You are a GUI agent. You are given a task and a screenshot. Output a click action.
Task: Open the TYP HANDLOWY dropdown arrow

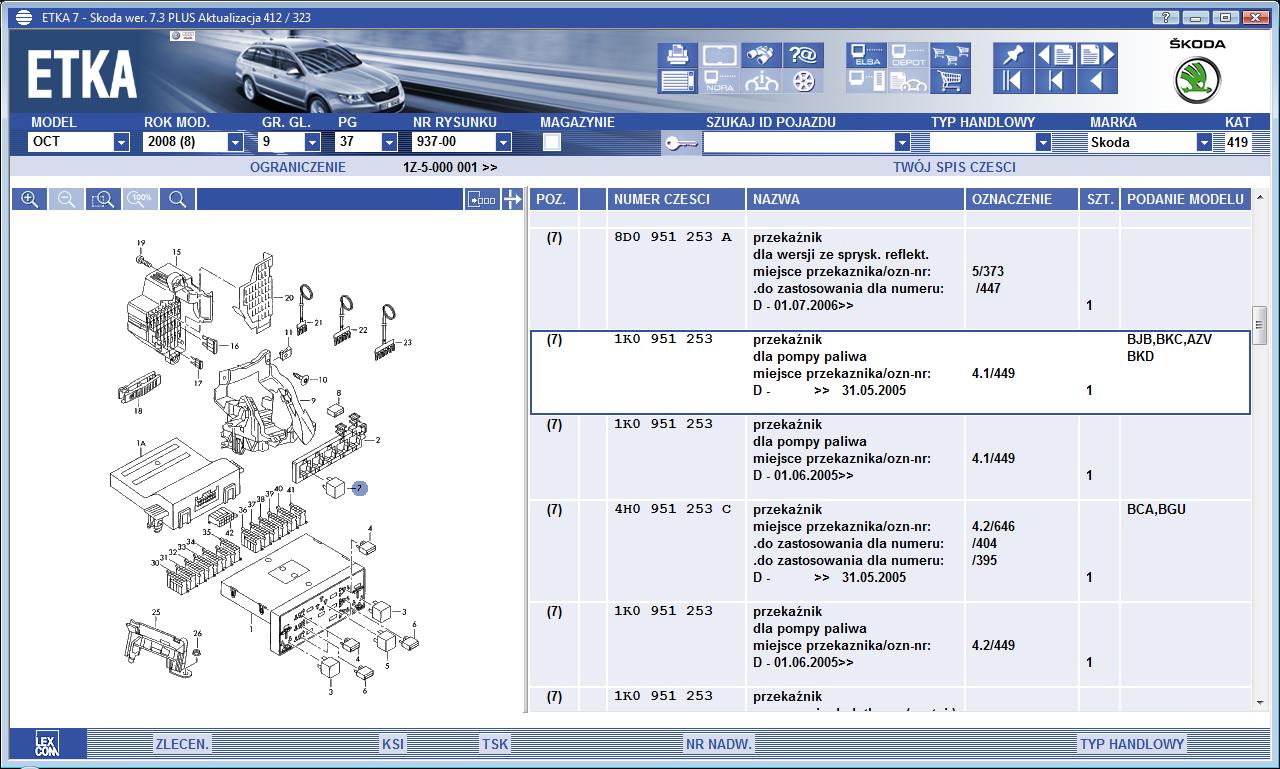coord(1043,142)
